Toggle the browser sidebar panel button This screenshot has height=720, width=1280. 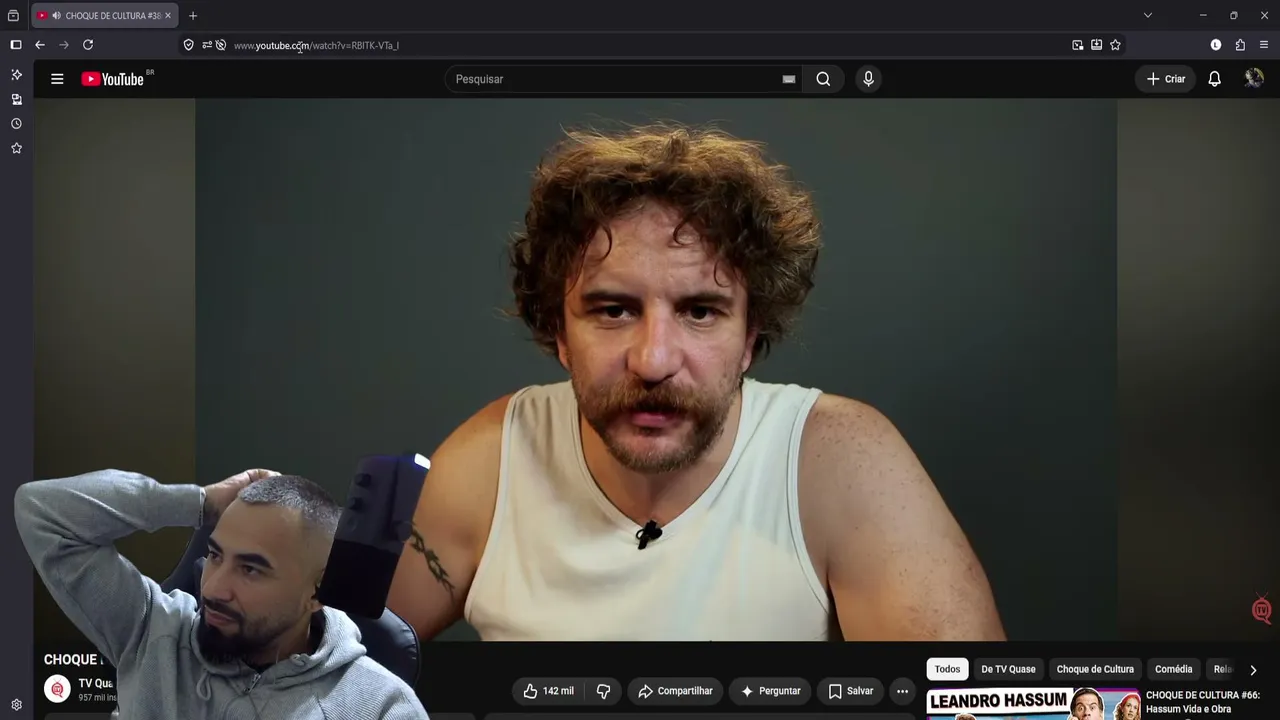click(x=16, y=45)
